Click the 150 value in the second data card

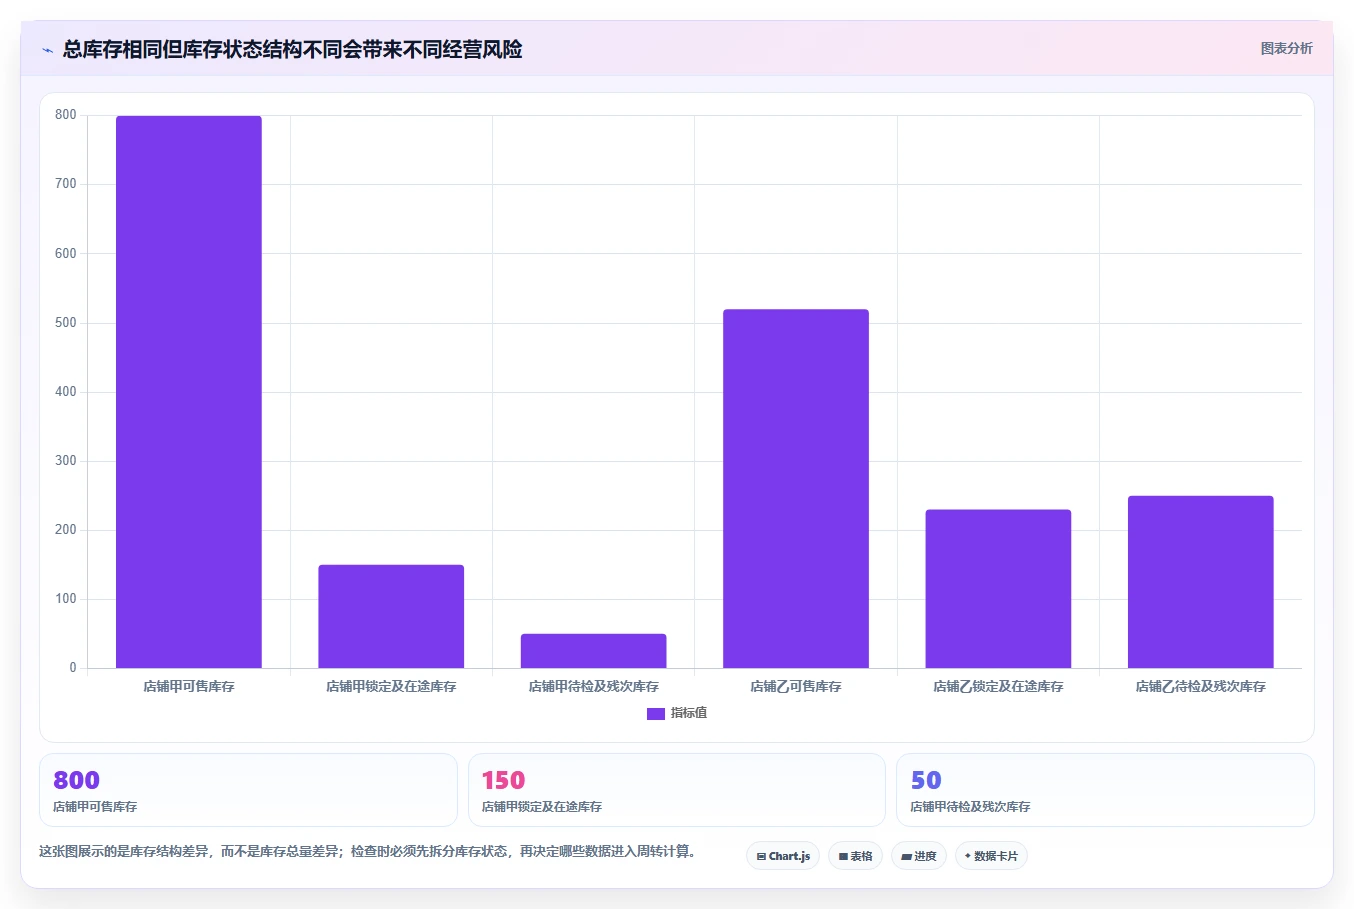point(503,780)
